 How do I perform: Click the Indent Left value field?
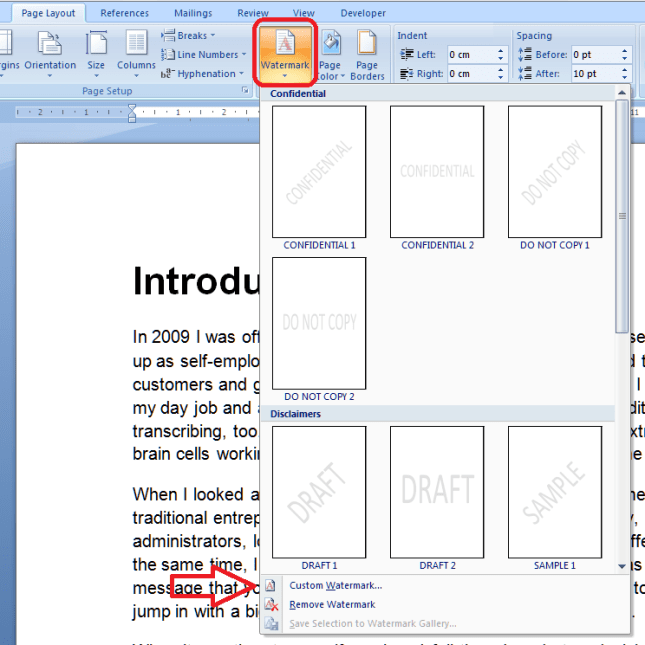(x=470, y=55)
